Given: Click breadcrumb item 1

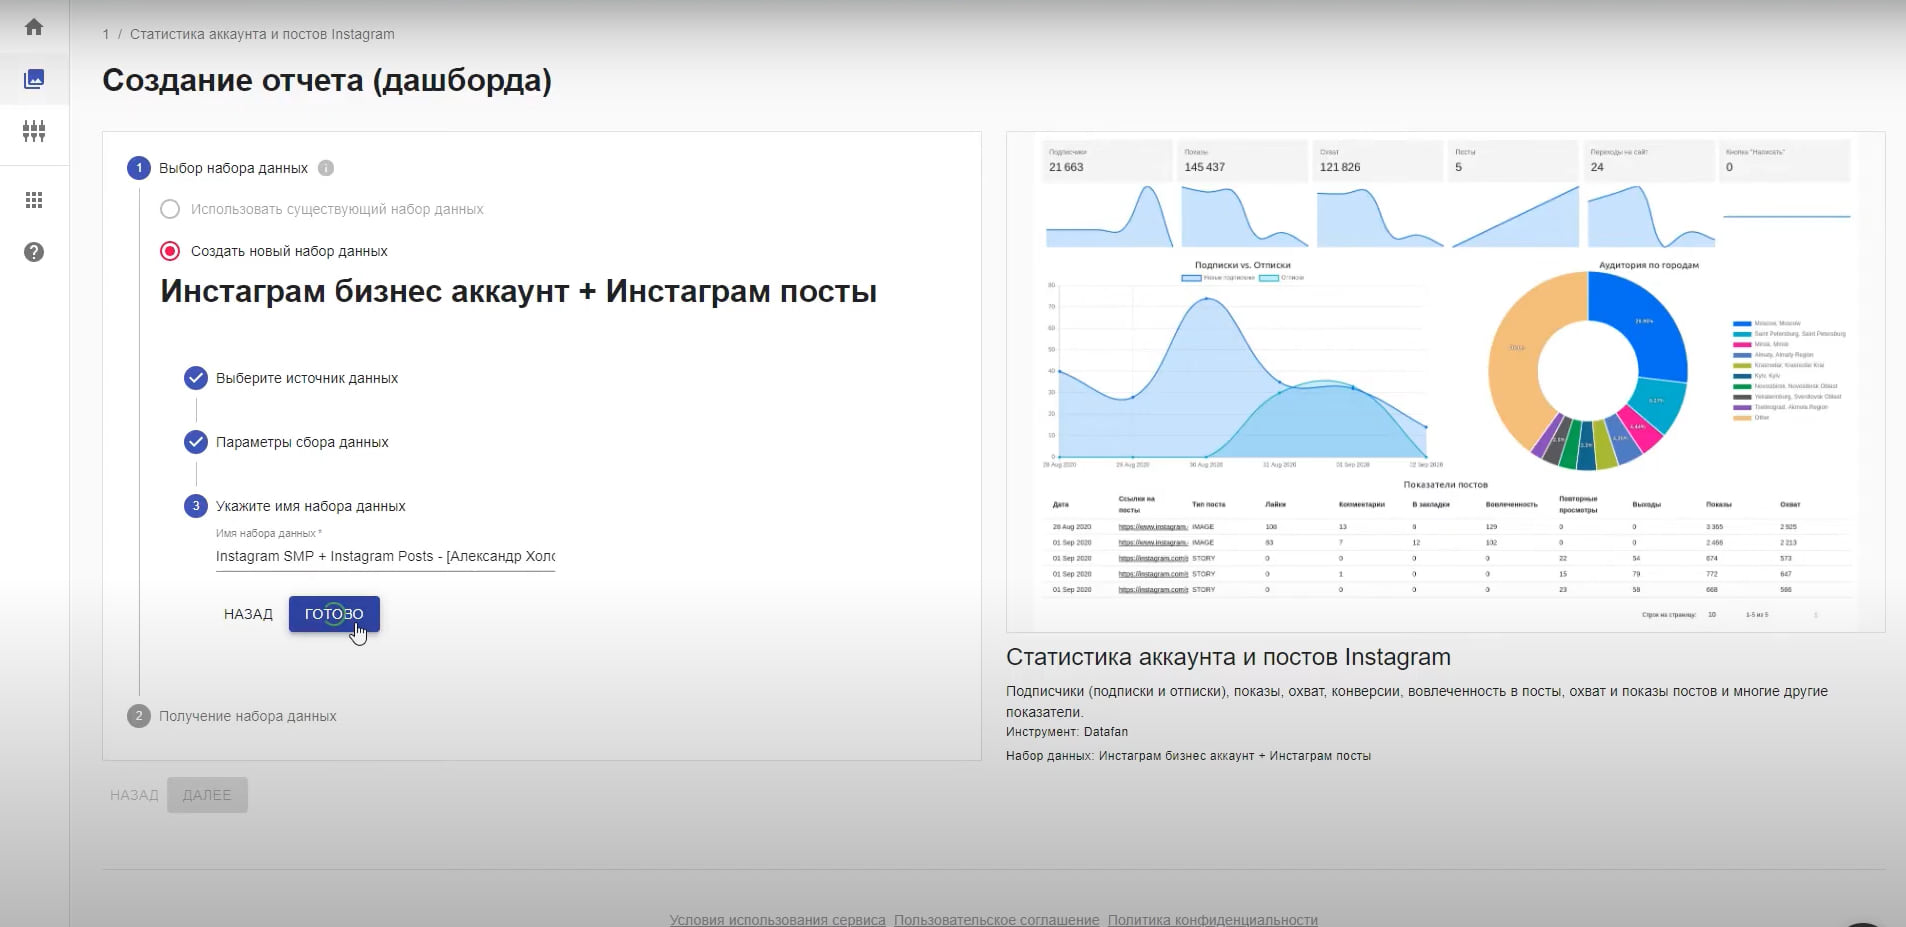Looking at the screenshot, I should (x=106, y=34).
